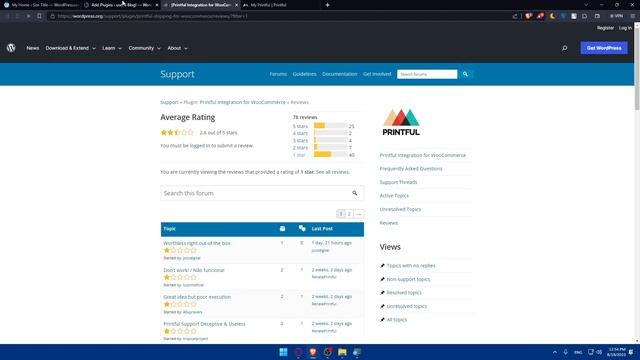640x360 pixels.
Task: Click the page vertical scrollbar thumb
Action: pos(637,69)
